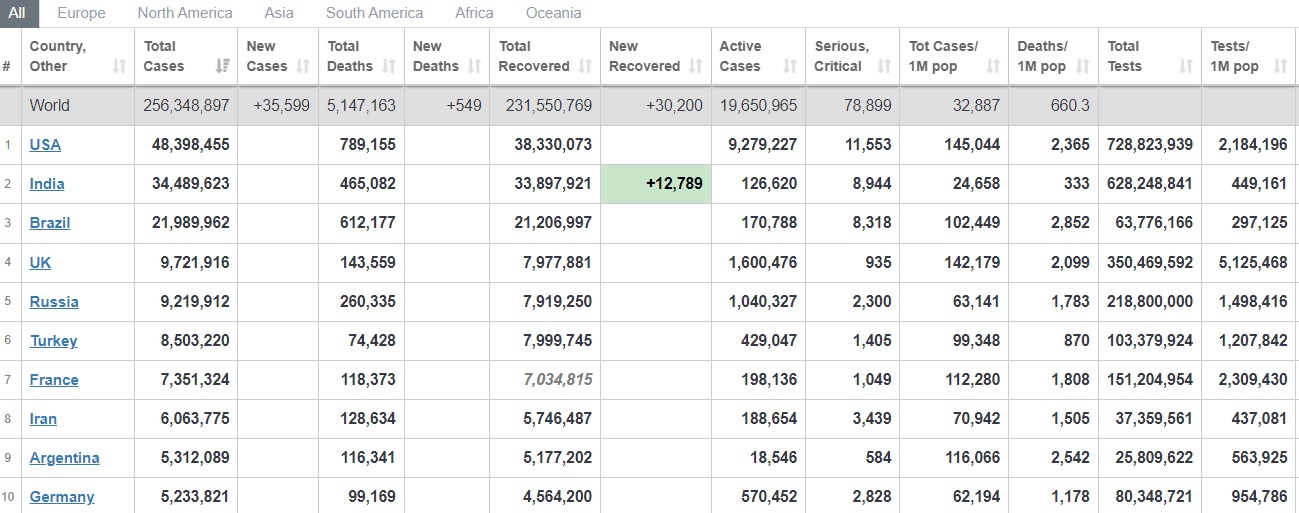Click Tests/1M pop sort arrows
This screenshot has height=513, width=1299.
1280,67
